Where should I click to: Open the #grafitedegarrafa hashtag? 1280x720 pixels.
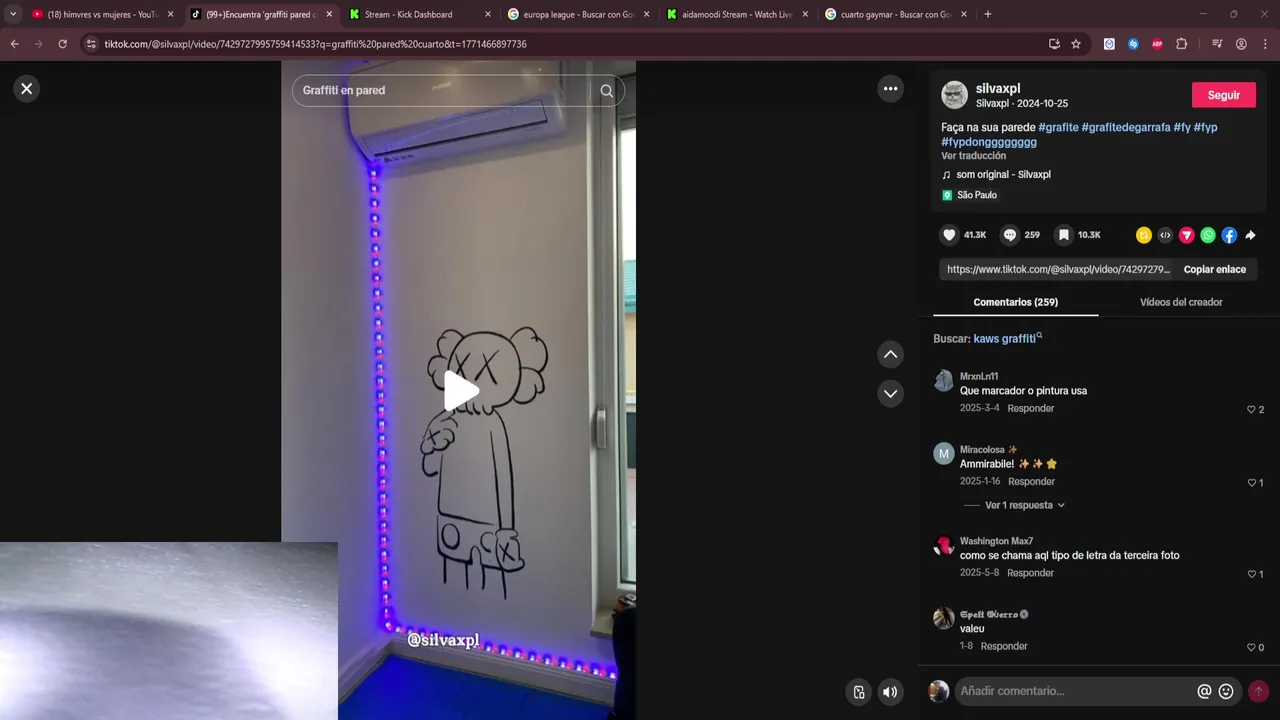(x=1126, y=128)
